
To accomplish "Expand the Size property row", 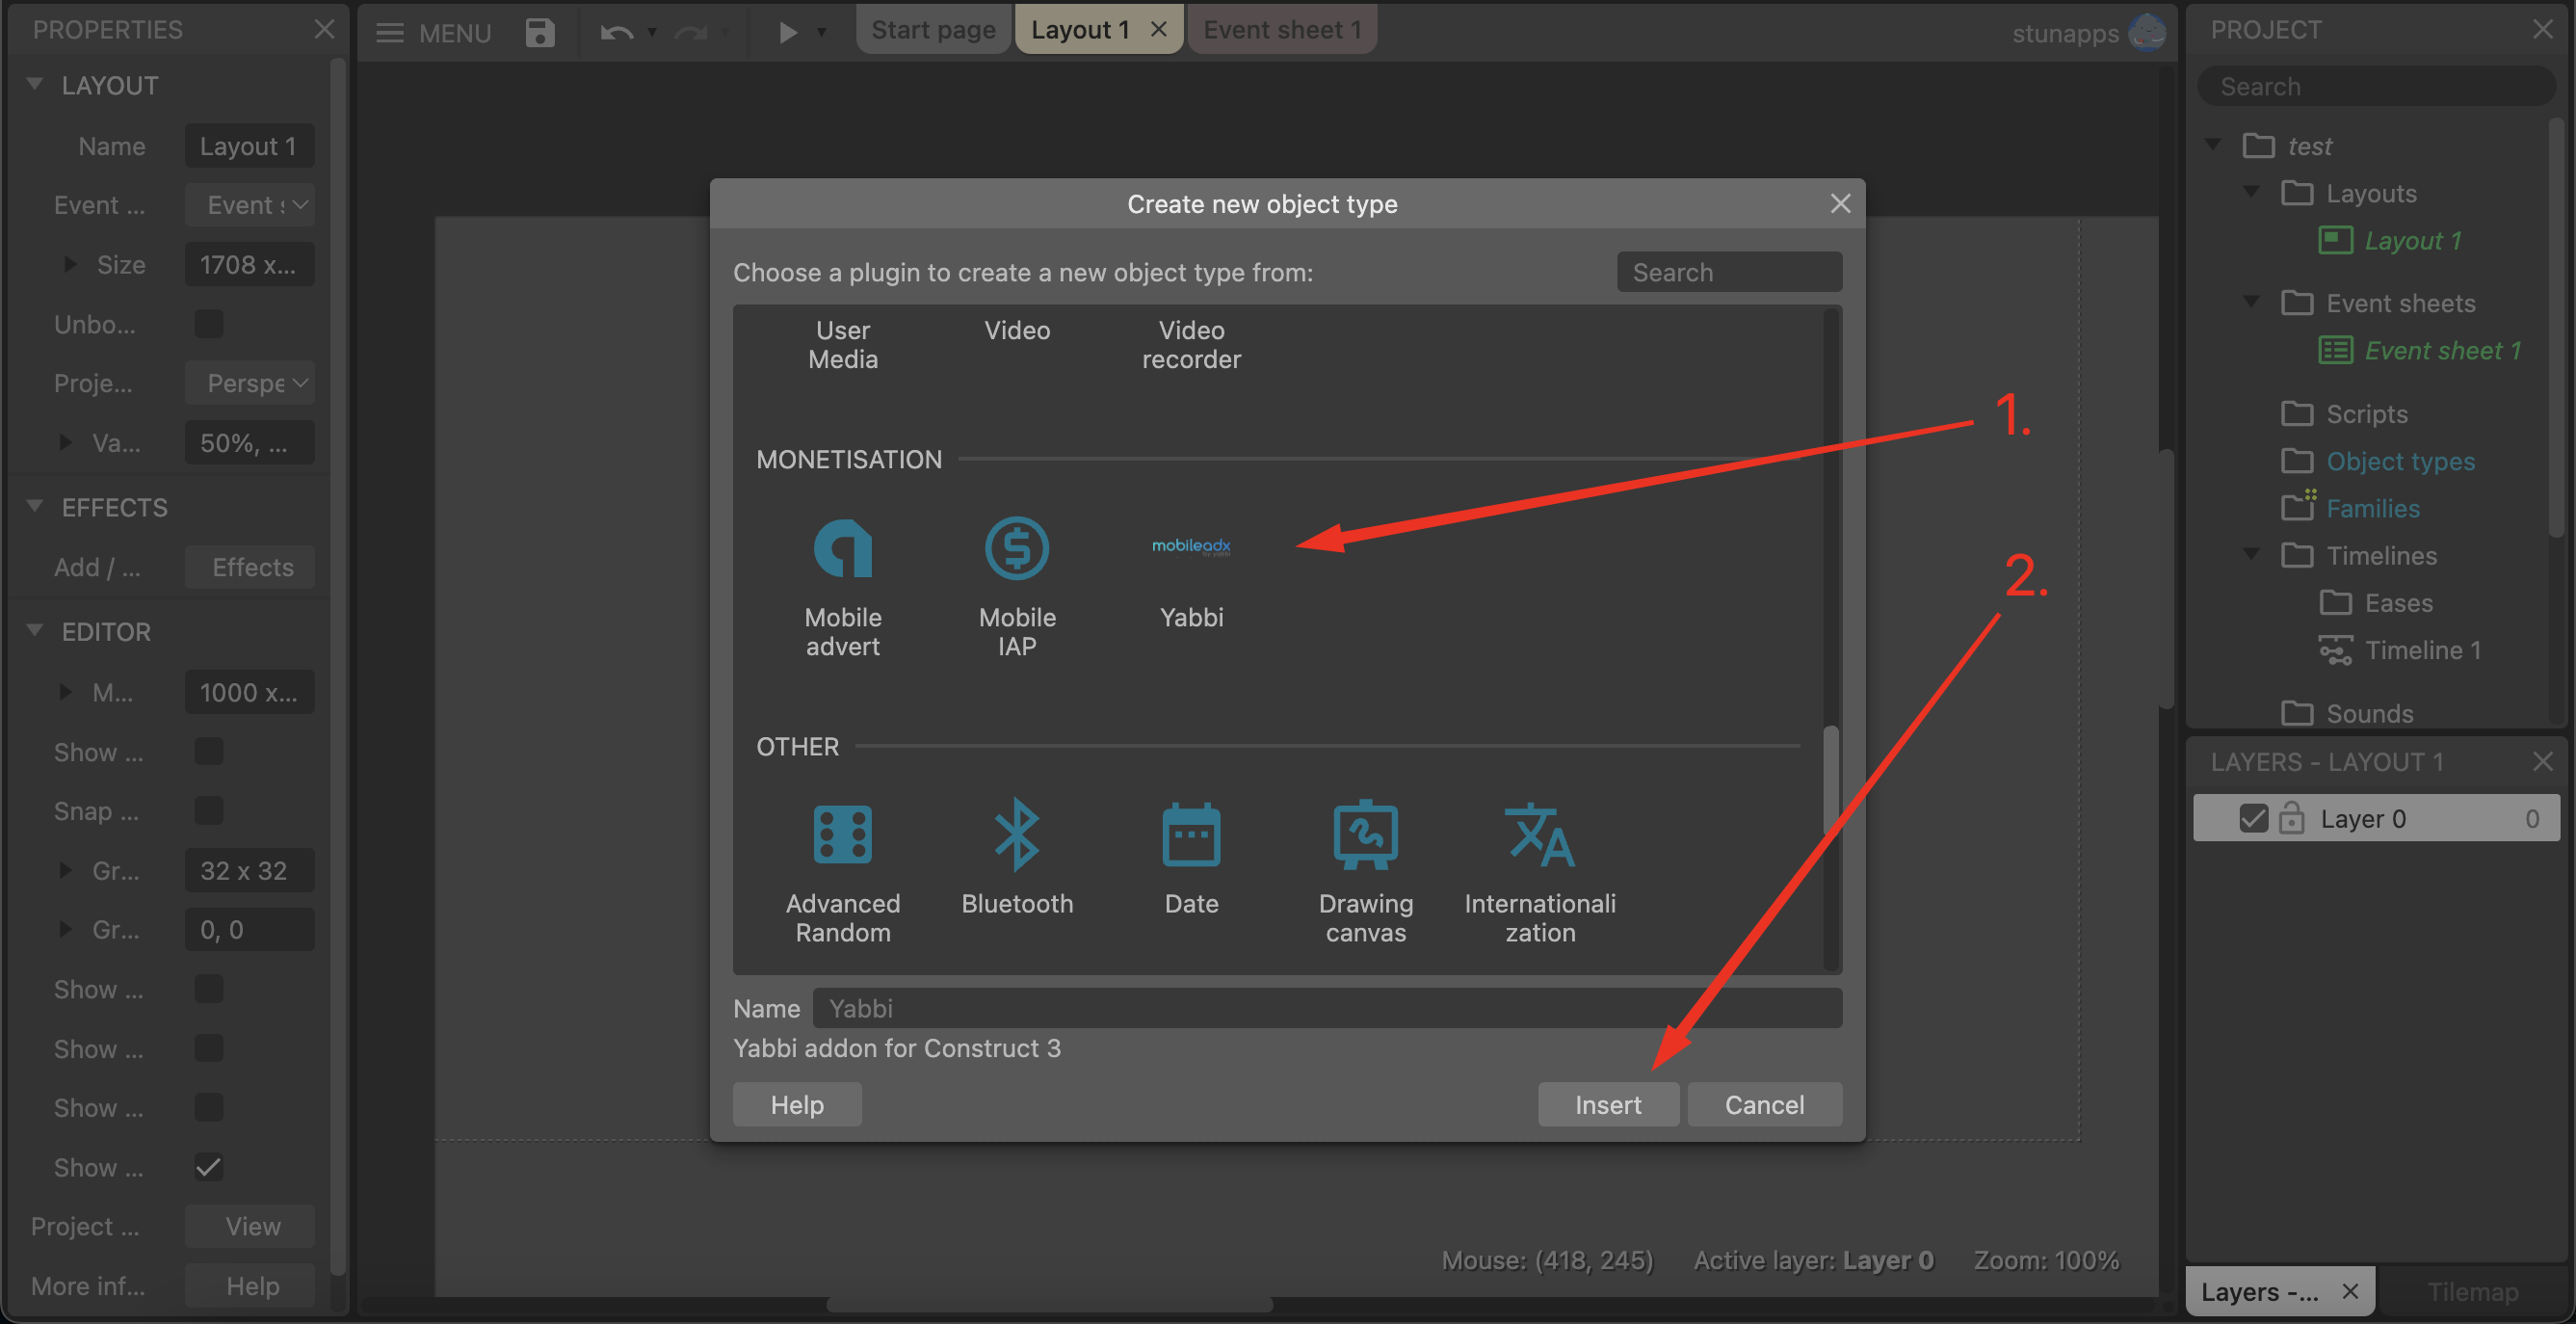I will click(69, 264).
